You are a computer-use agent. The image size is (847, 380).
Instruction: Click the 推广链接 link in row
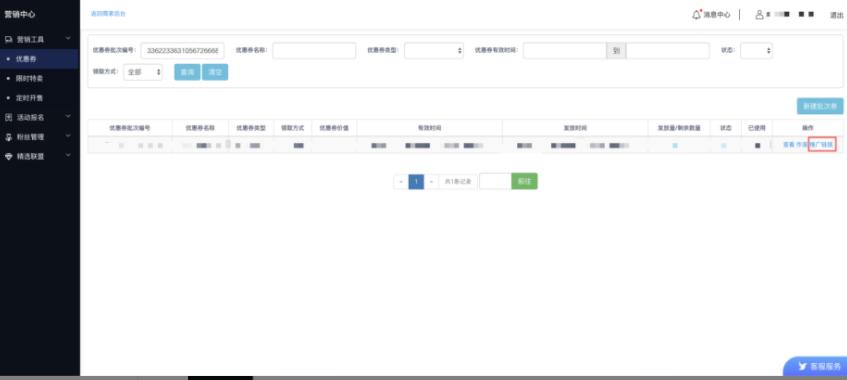(822, 145)
